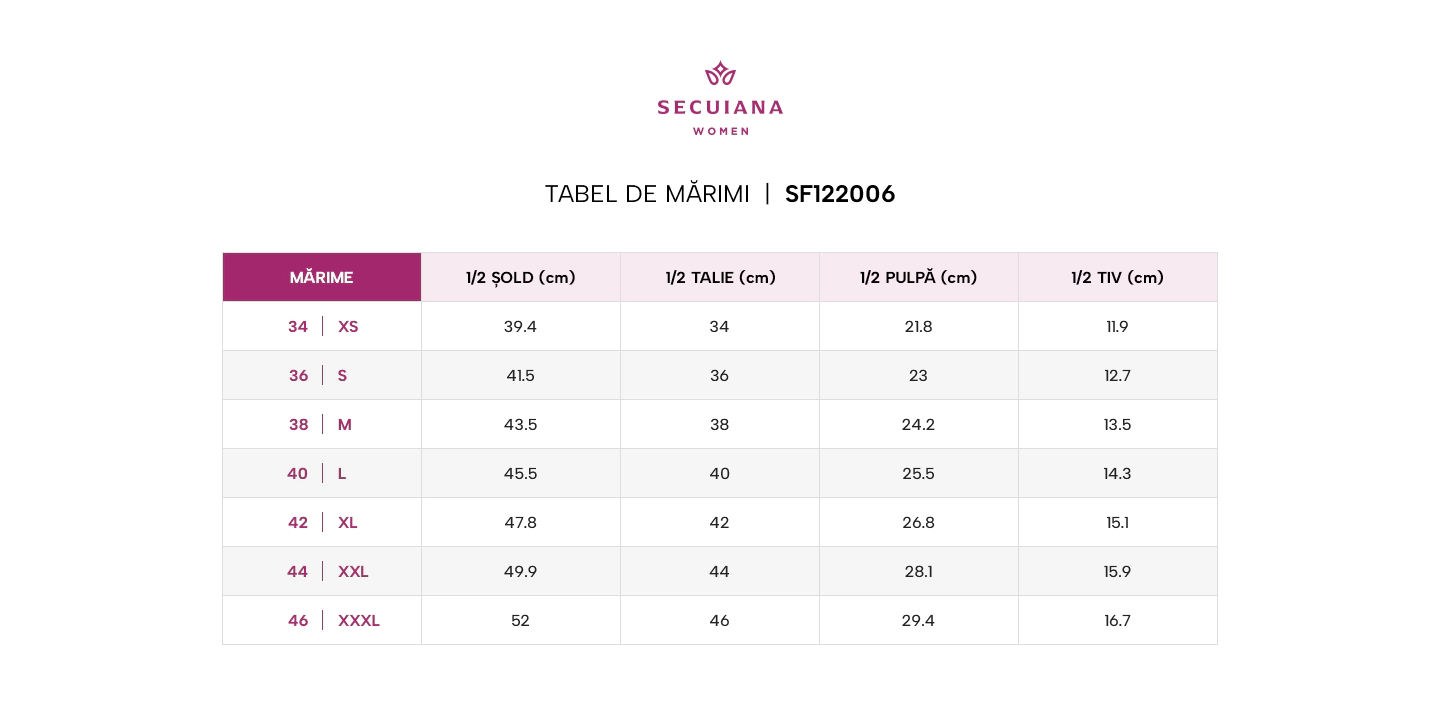Click the SECUIANA brand name text
The width and height of the screenshot is (1440, 720).
(720, 107)
